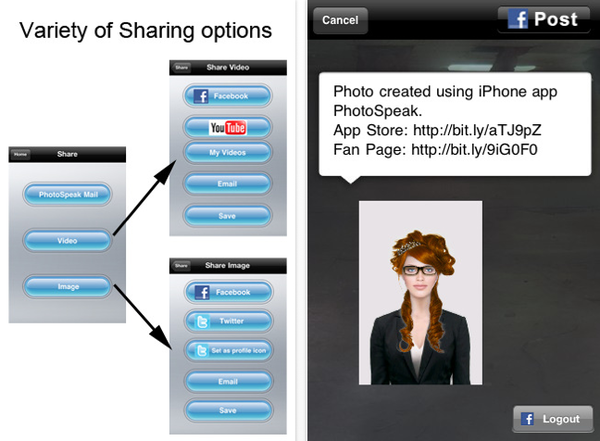
Task: Tap the Cancel button
Action: point(340,20)
